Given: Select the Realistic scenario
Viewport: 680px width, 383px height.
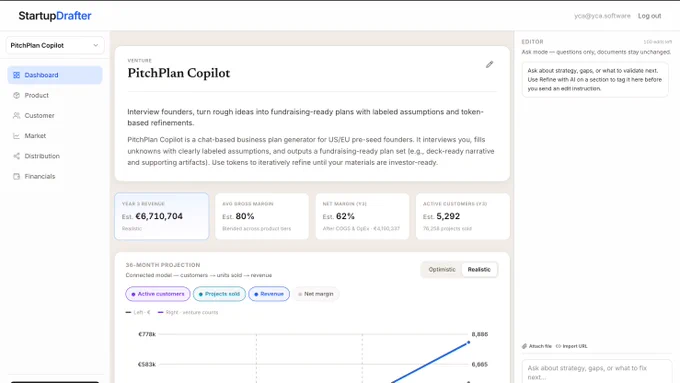Looking at the screenshot, I should pyautogui.click(x=479, y=269).
